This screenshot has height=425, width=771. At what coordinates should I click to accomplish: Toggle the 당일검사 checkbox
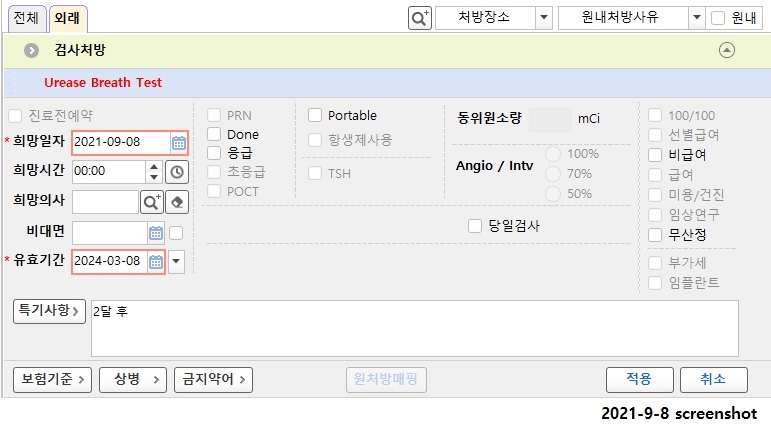[x=474, y=226]
